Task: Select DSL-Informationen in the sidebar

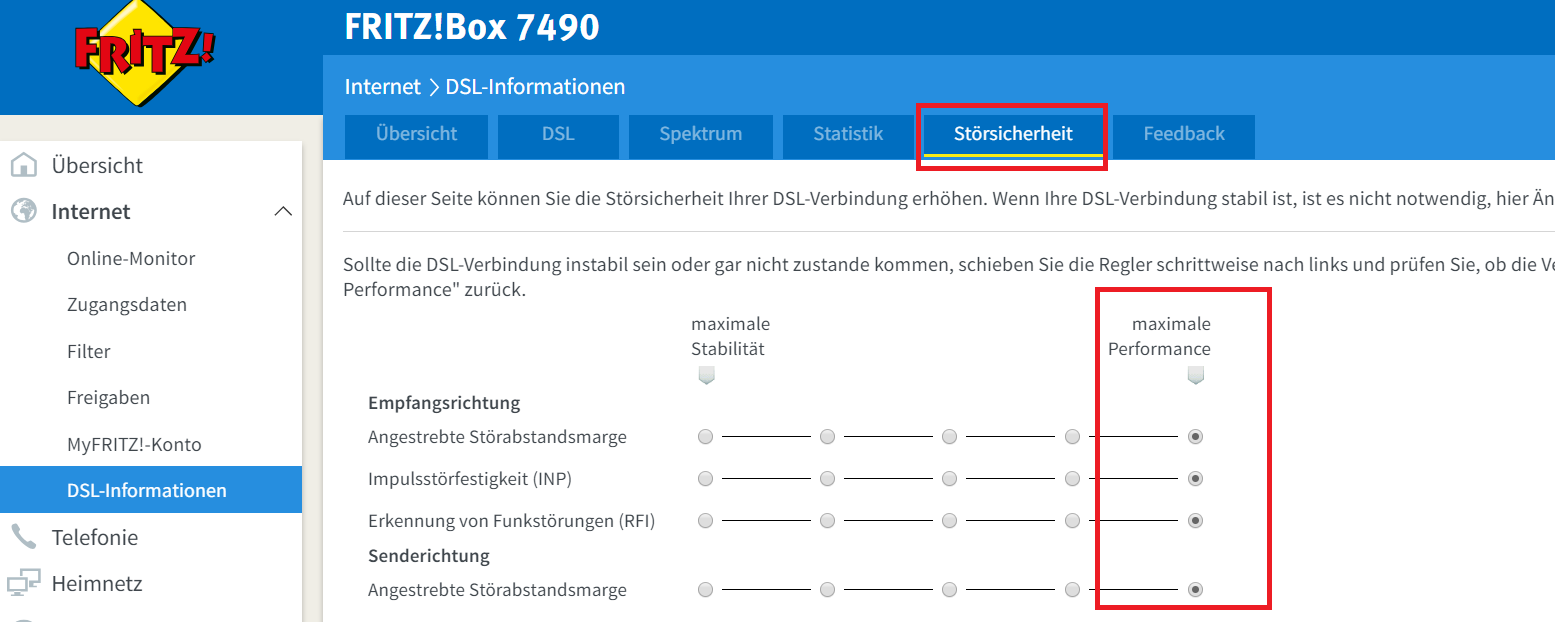Action: [151, 490]
